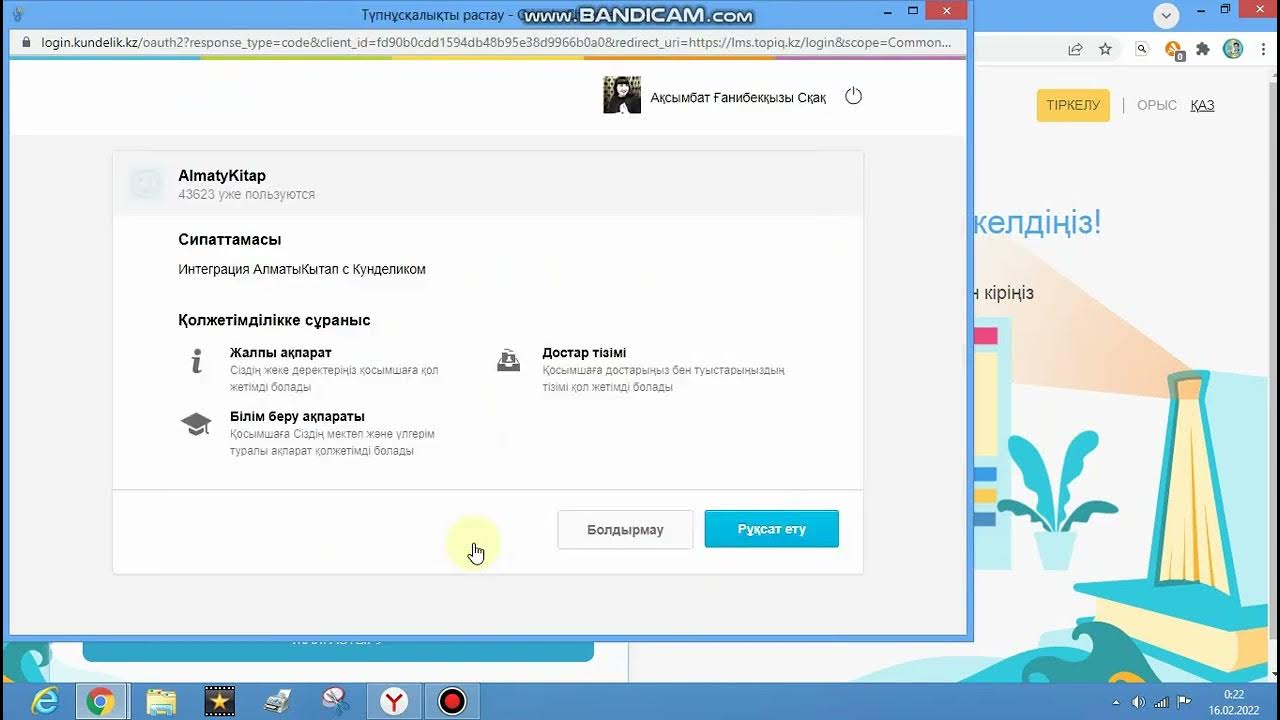Viewport: 1280px width, 720px height.
Task: Click the search extension icon in Chrome
Action: pyautogui.click(x=1143, y=49)
